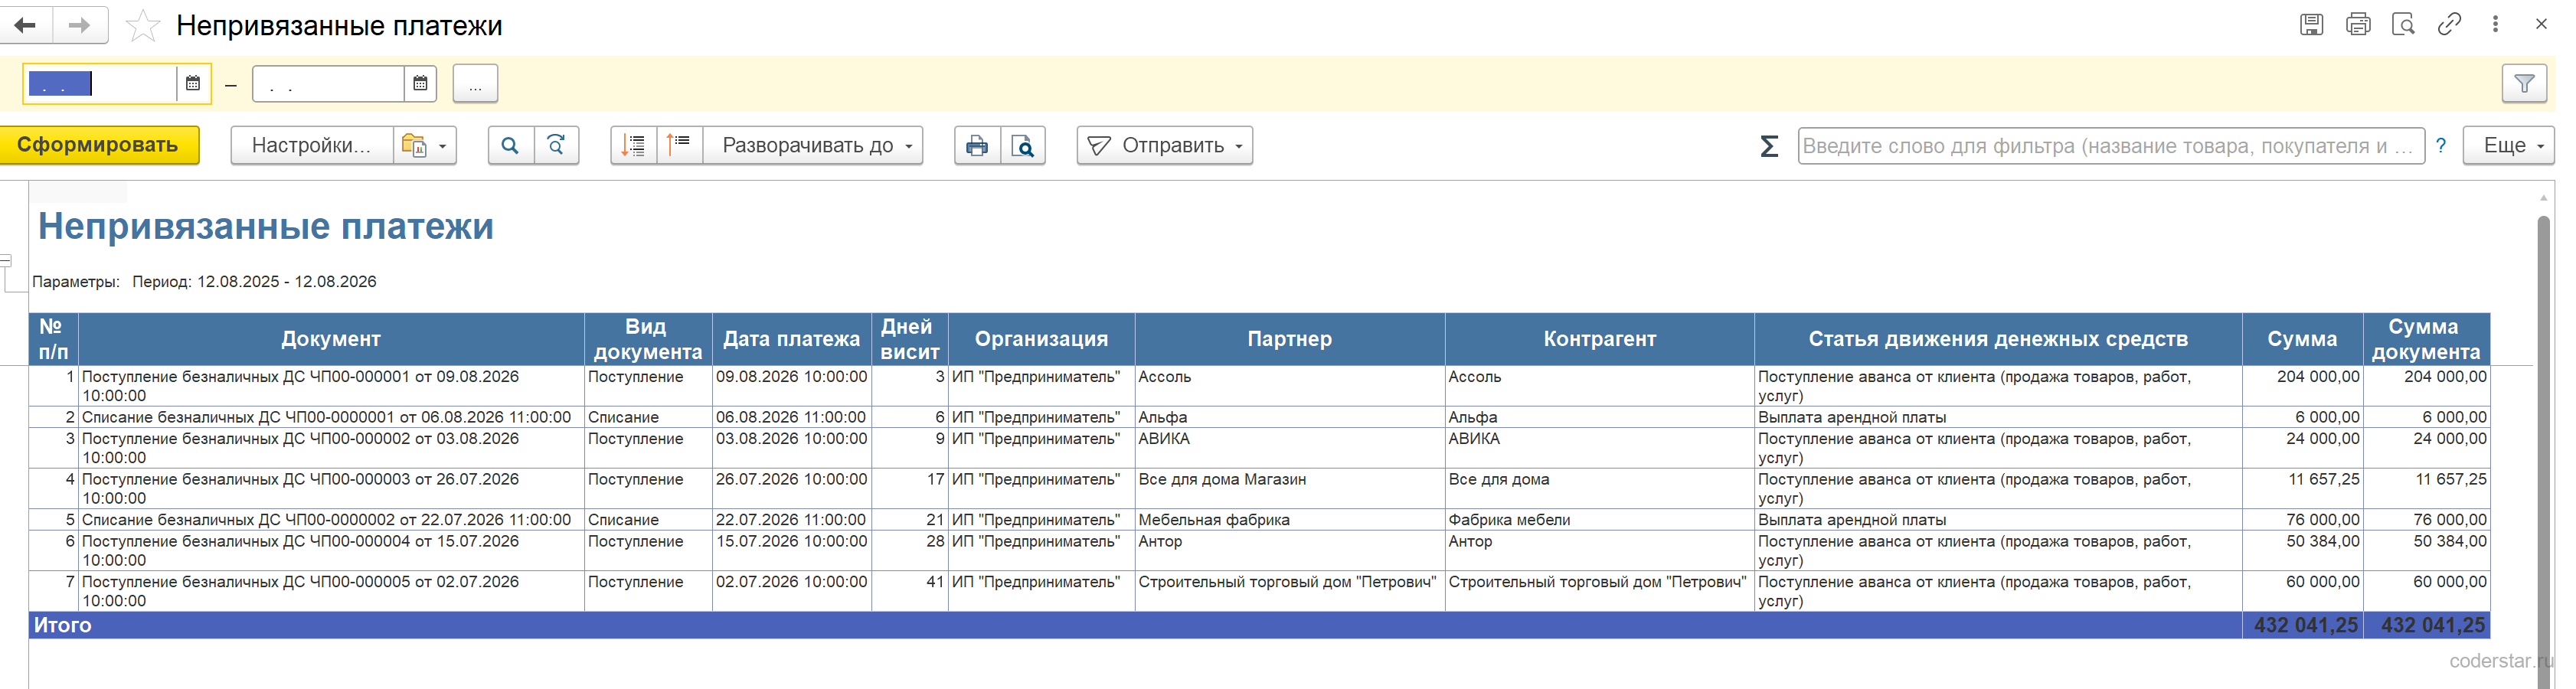The height and width of the screenshot is (689, 2576).
Task: Expand the Разворачивать до dropdown
Action: (x=813, y=146)
